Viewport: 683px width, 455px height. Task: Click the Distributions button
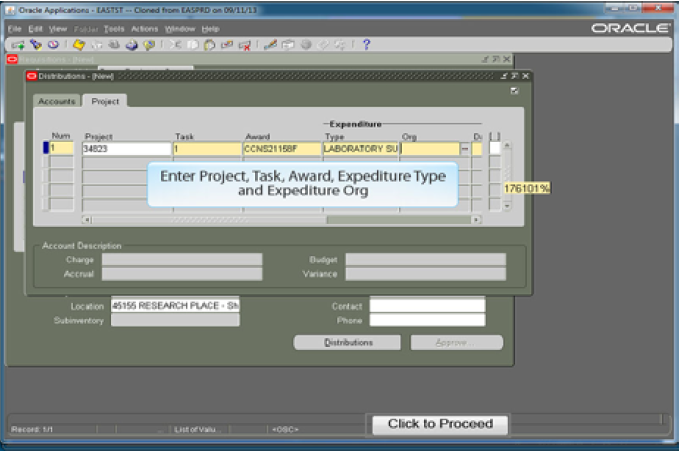tap(347, 342)
